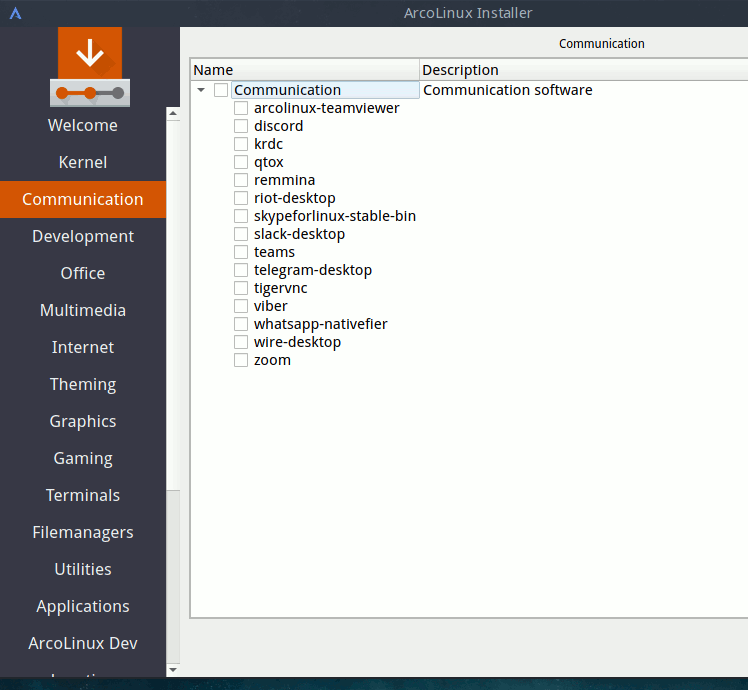Select the remmina tree item
Viewport: 748px width, 690px height.
[x=284, y=180]
